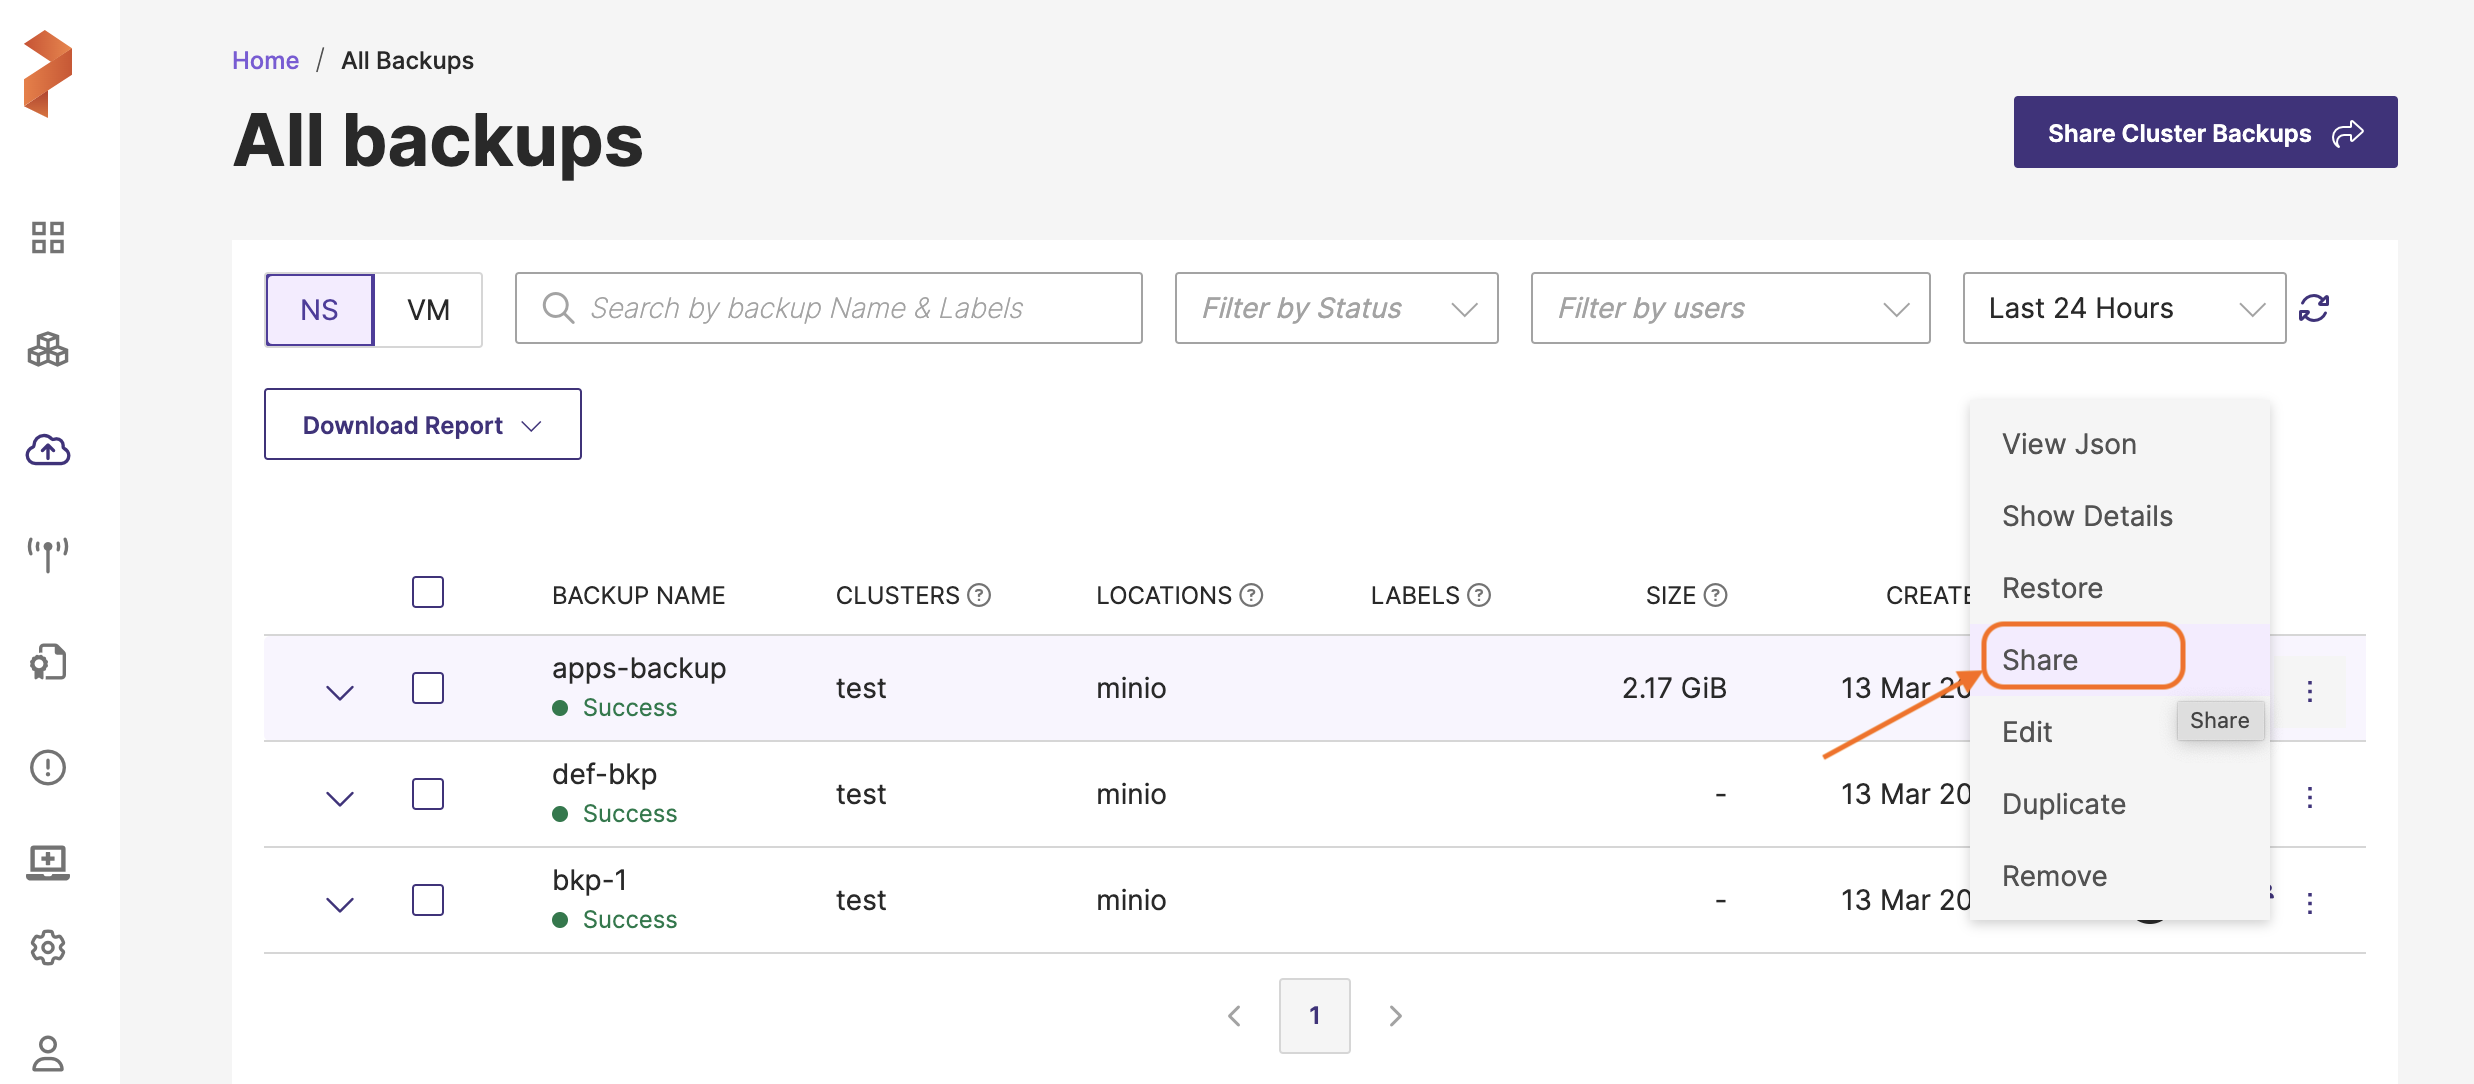The image size is (2474, 1084).
Task: Select Restore from the context menu
Action: coord(2052,588)
